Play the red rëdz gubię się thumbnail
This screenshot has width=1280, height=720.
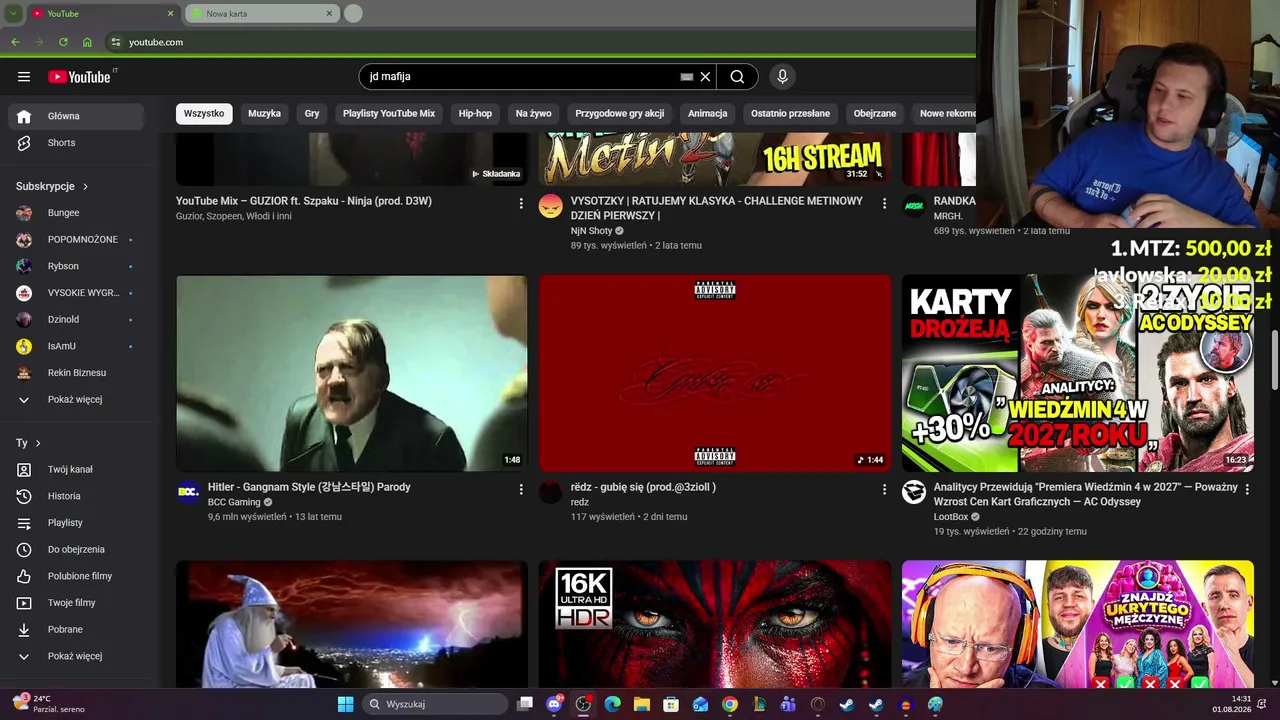click(715, 373)
